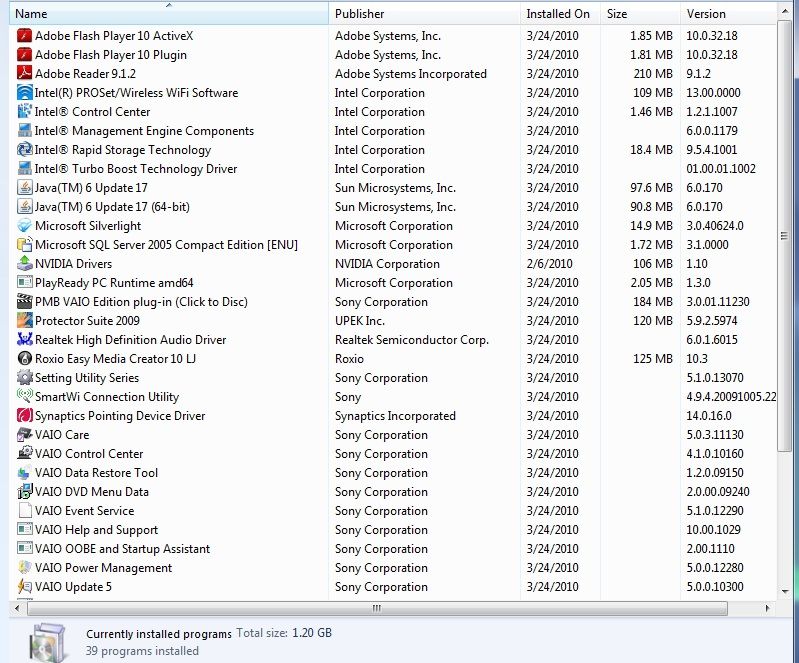Click version 01.00.01.1002 cell
This screenshot has width=799, height=663.
721,169
